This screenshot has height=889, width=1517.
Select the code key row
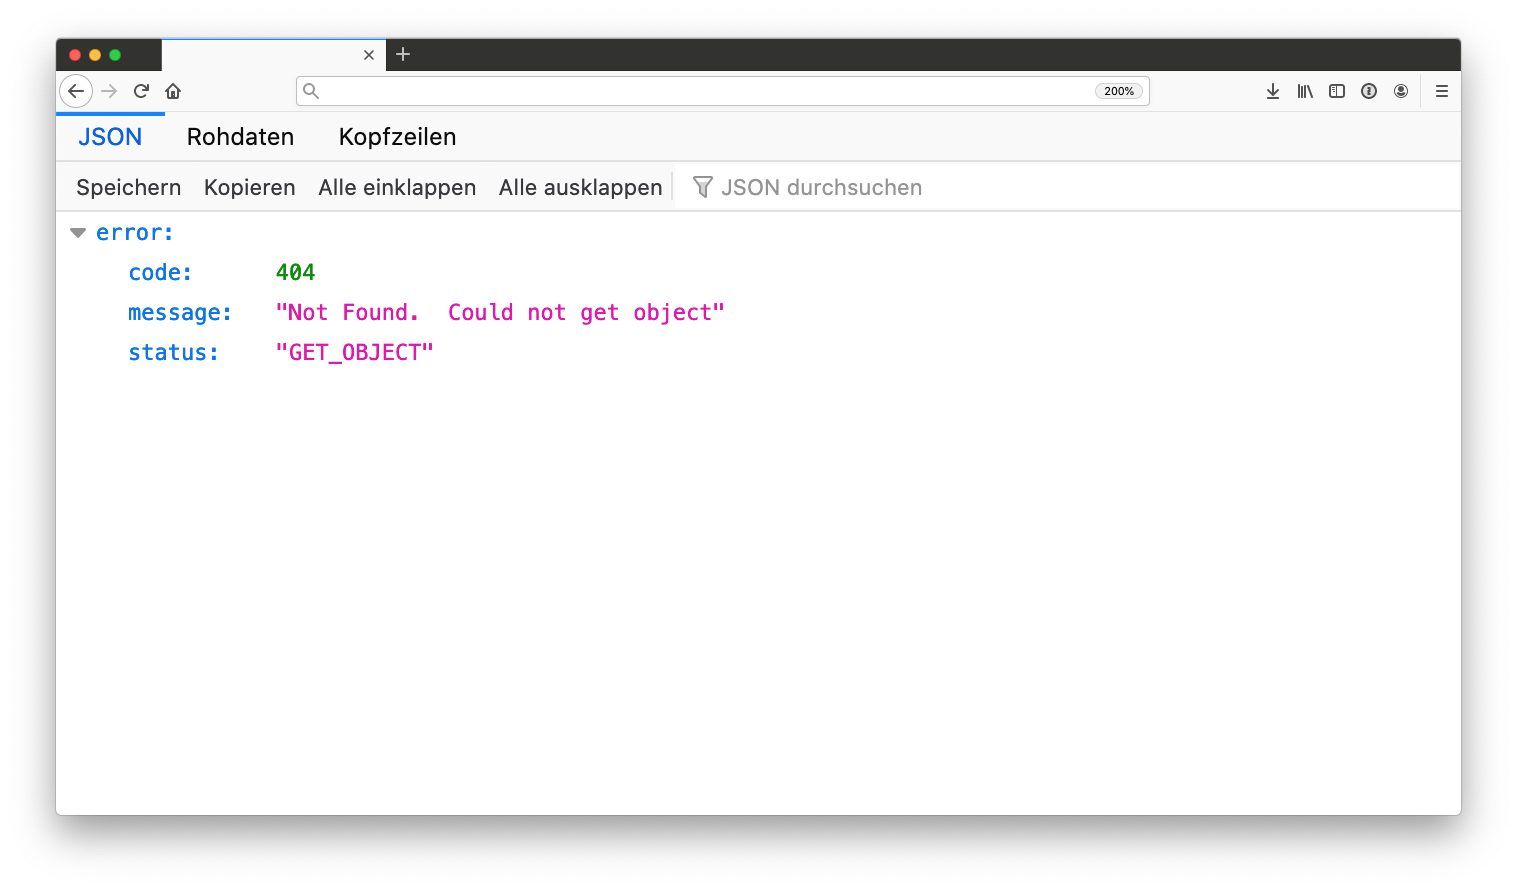click(x=160, y=272)
